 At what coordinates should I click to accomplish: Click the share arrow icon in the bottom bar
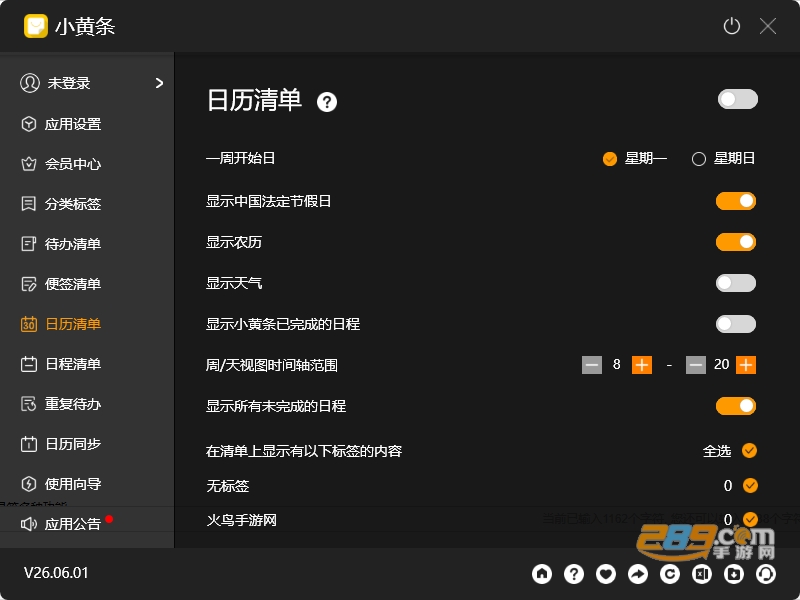[x=638, y=574]
